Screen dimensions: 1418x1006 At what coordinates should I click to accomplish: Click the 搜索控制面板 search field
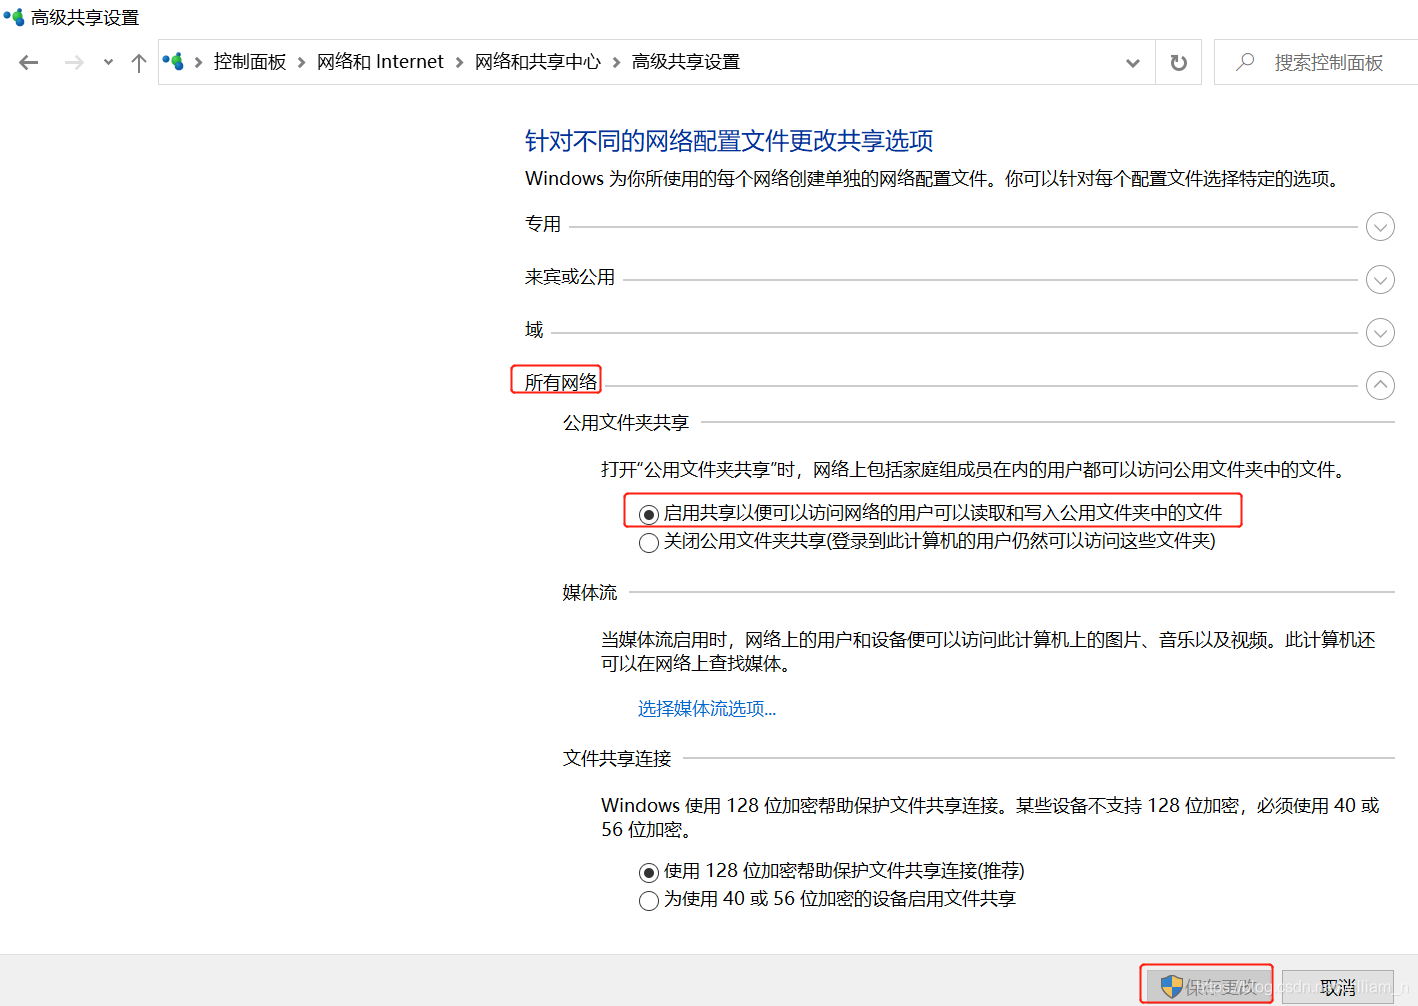point(1316,63)
